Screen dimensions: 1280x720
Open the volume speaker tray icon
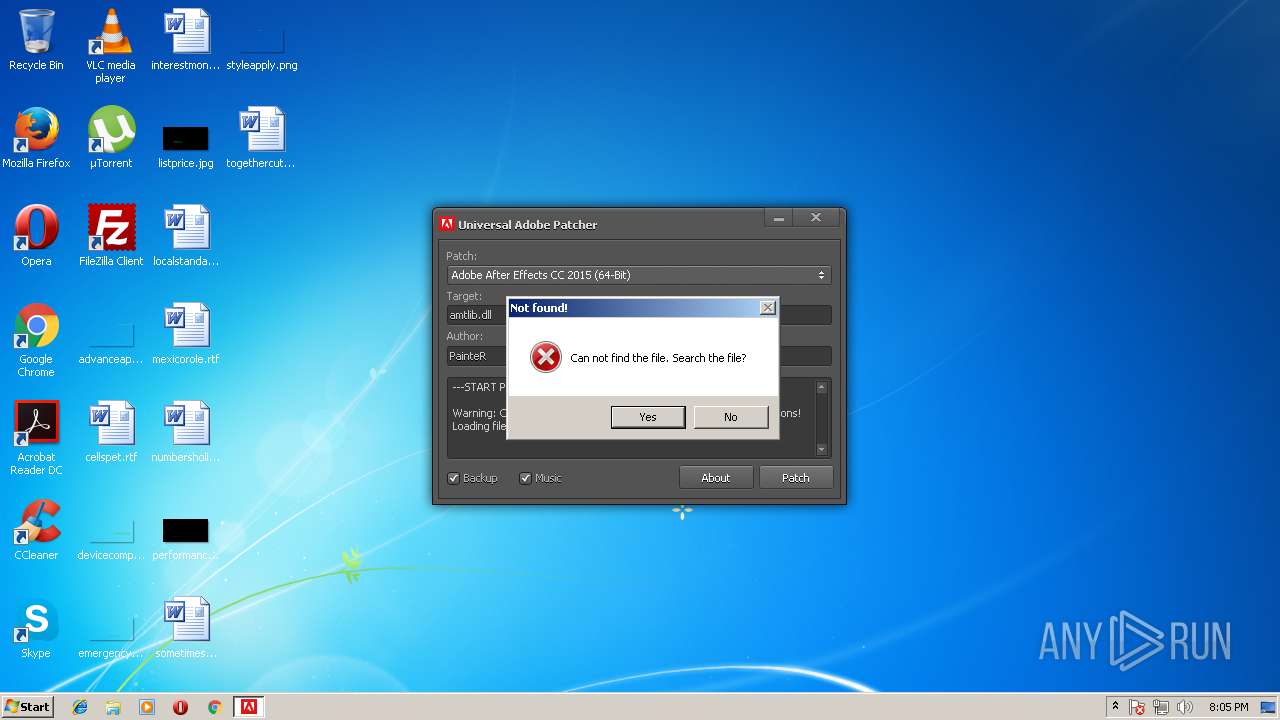tap(1185, 707)
